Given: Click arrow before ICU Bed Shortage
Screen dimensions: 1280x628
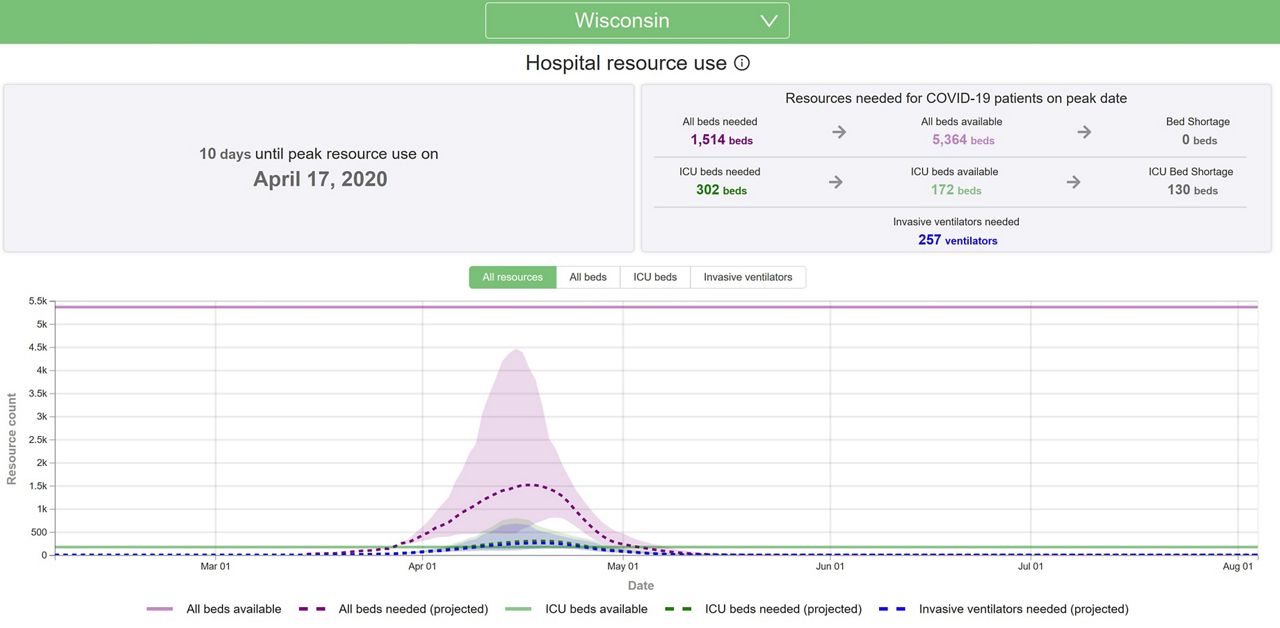Looking at the screenshot, I should [1073, 182].
